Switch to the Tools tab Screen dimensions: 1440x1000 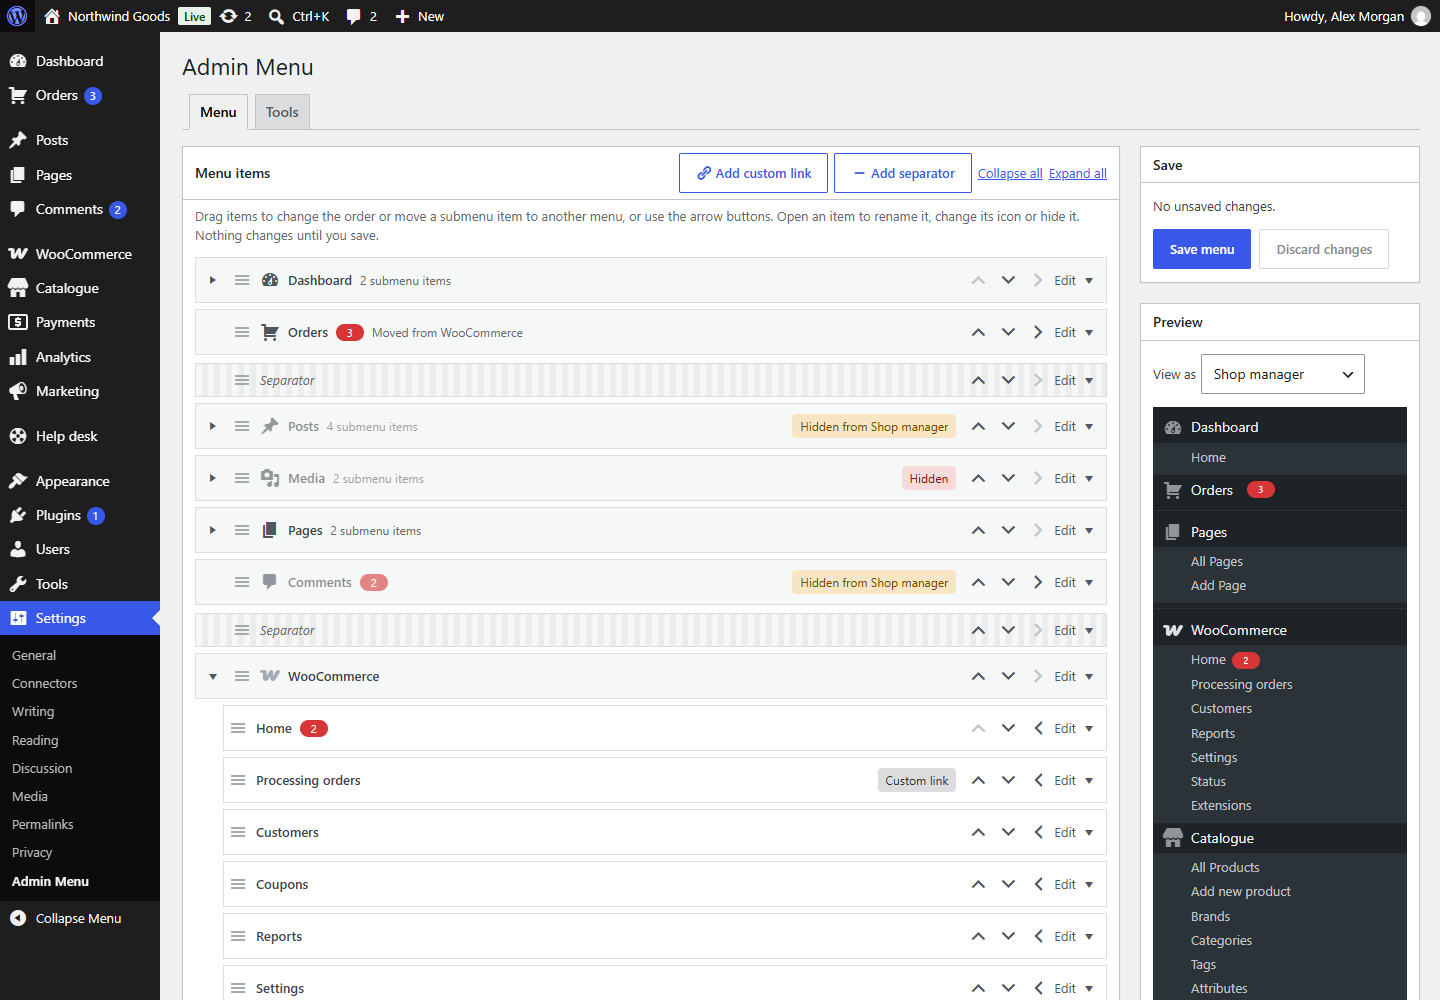click(x=282, y=112)
